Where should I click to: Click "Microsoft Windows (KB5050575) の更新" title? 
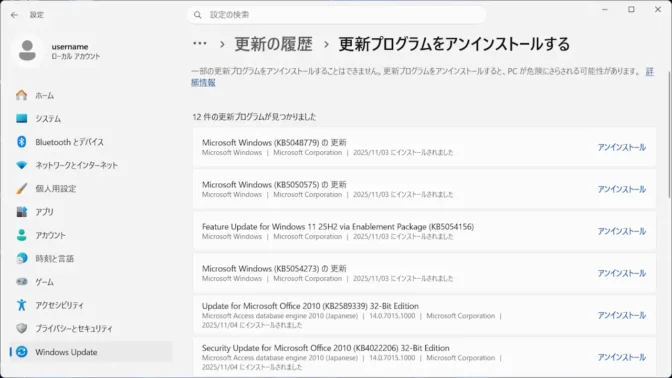pyautogui.click(x=274, y=184)
